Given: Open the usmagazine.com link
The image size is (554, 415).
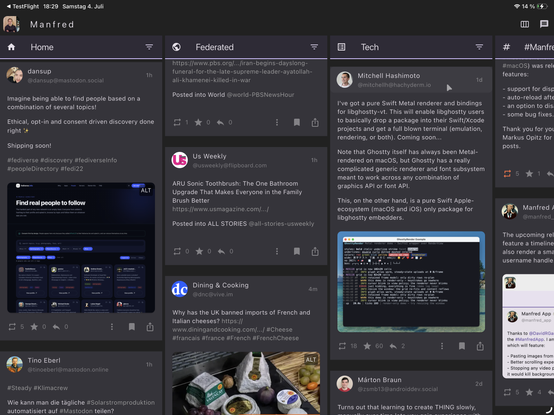Looking at the screenshot, I should click(x=220, y=209).
